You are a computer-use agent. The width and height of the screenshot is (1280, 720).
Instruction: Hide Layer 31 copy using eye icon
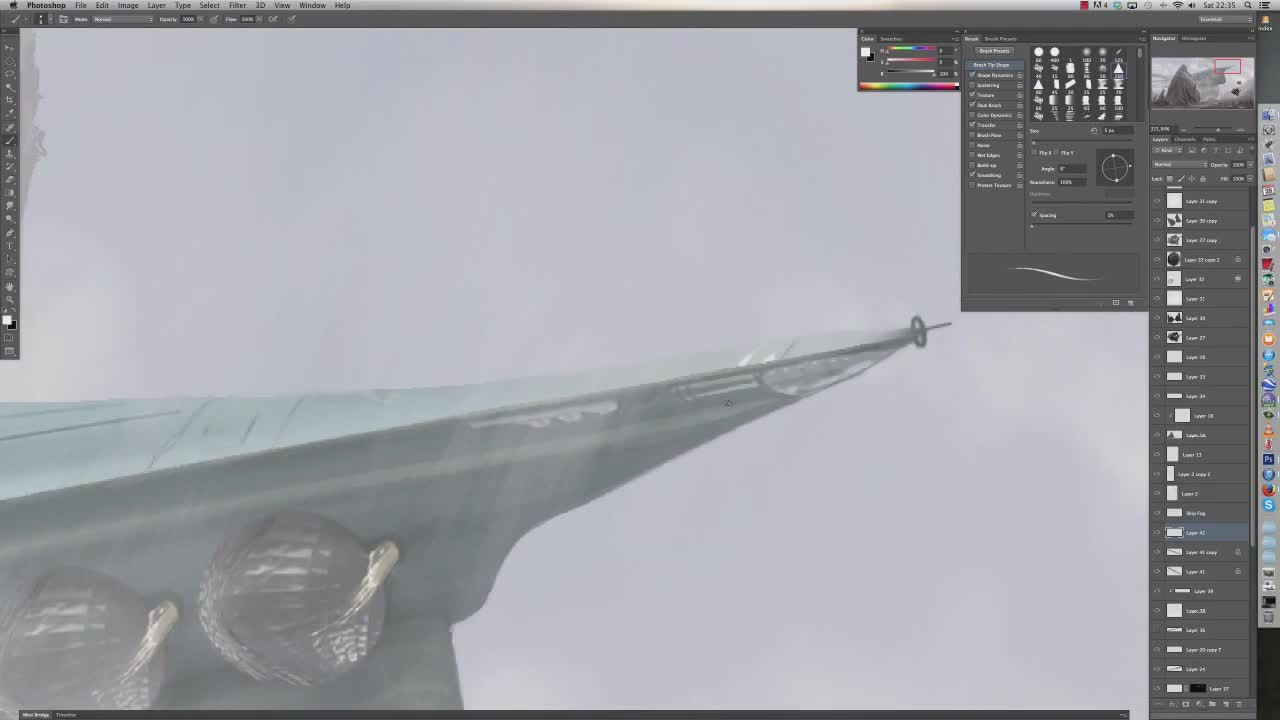(x=1158, y=201)
